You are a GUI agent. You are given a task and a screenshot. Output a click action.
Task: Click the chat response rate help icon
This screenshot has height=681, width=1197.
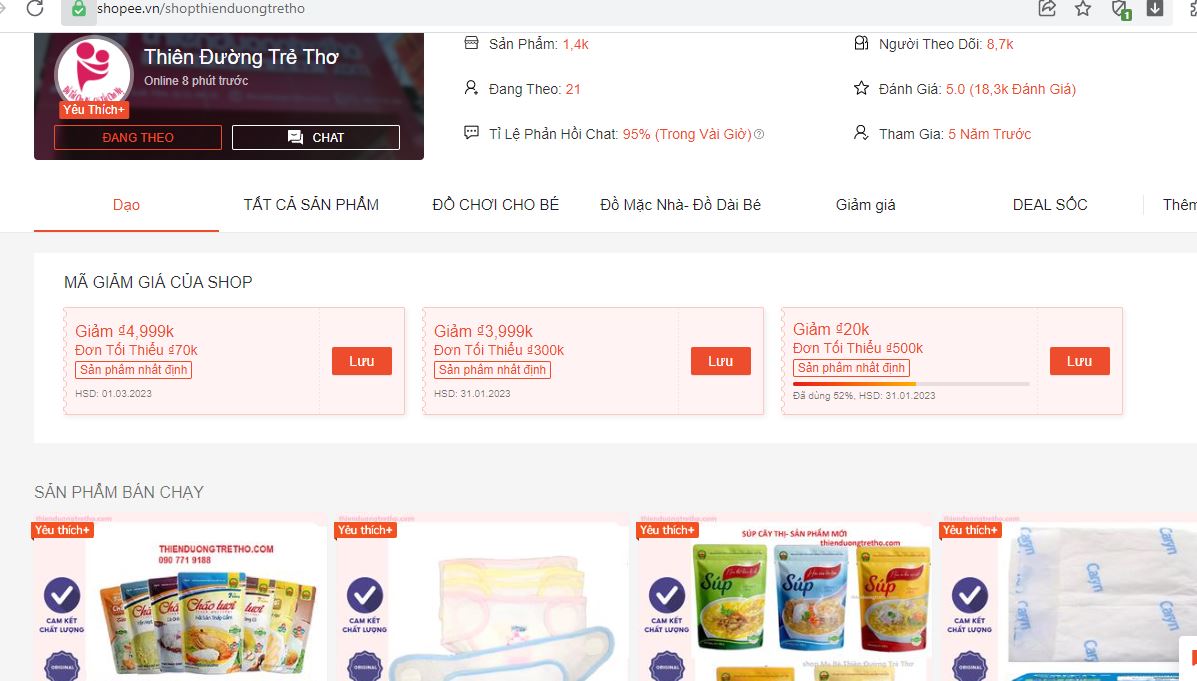click(759, 134)
